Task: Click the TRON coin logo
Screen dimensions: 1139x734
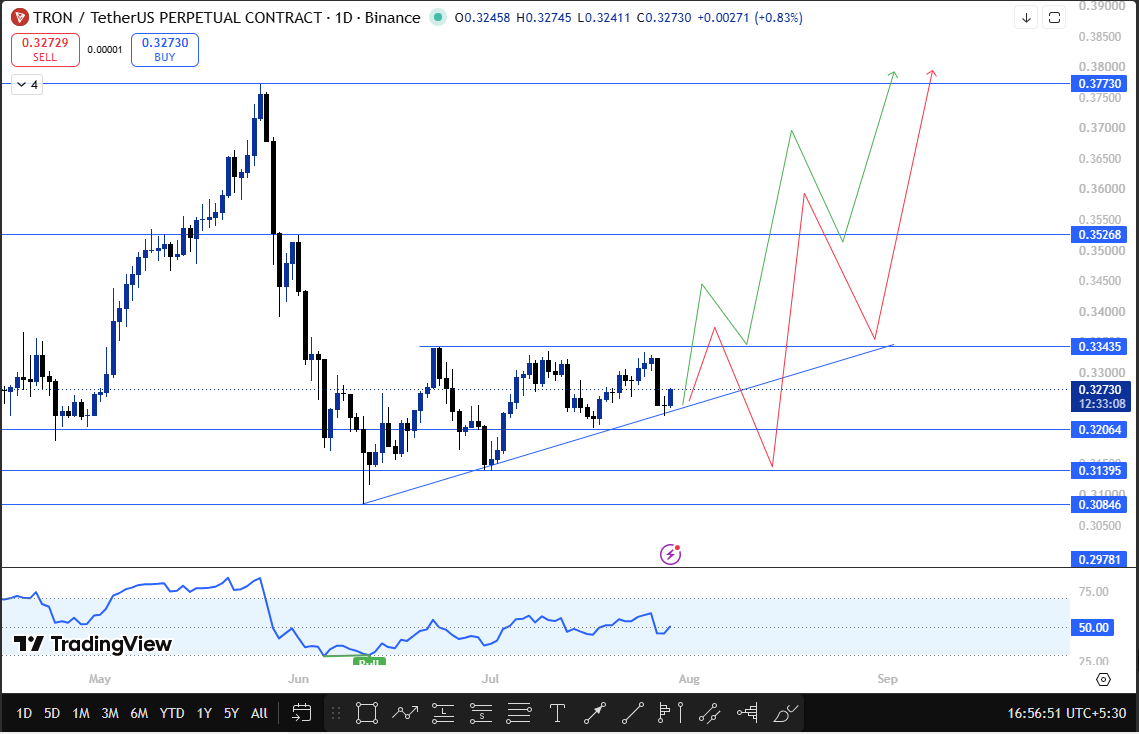Action: point(20,17)
